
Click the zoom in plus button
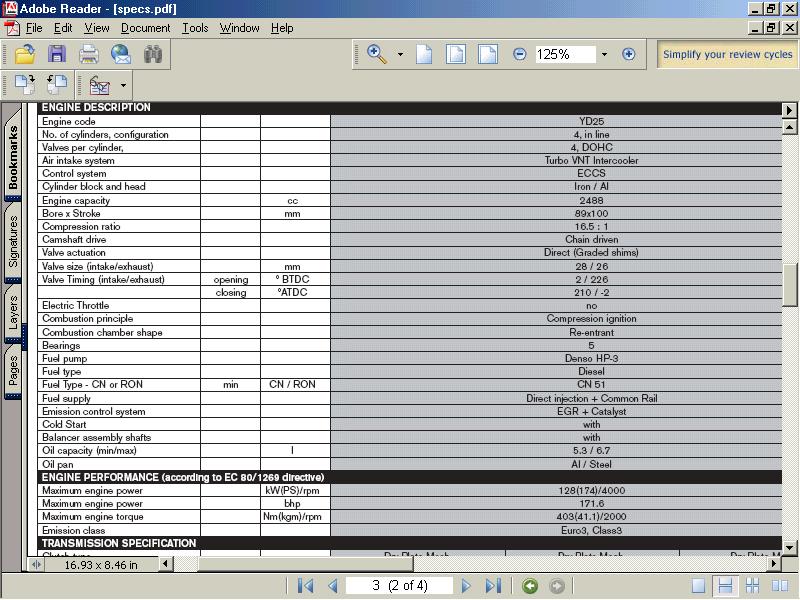[x=628, y=54]
